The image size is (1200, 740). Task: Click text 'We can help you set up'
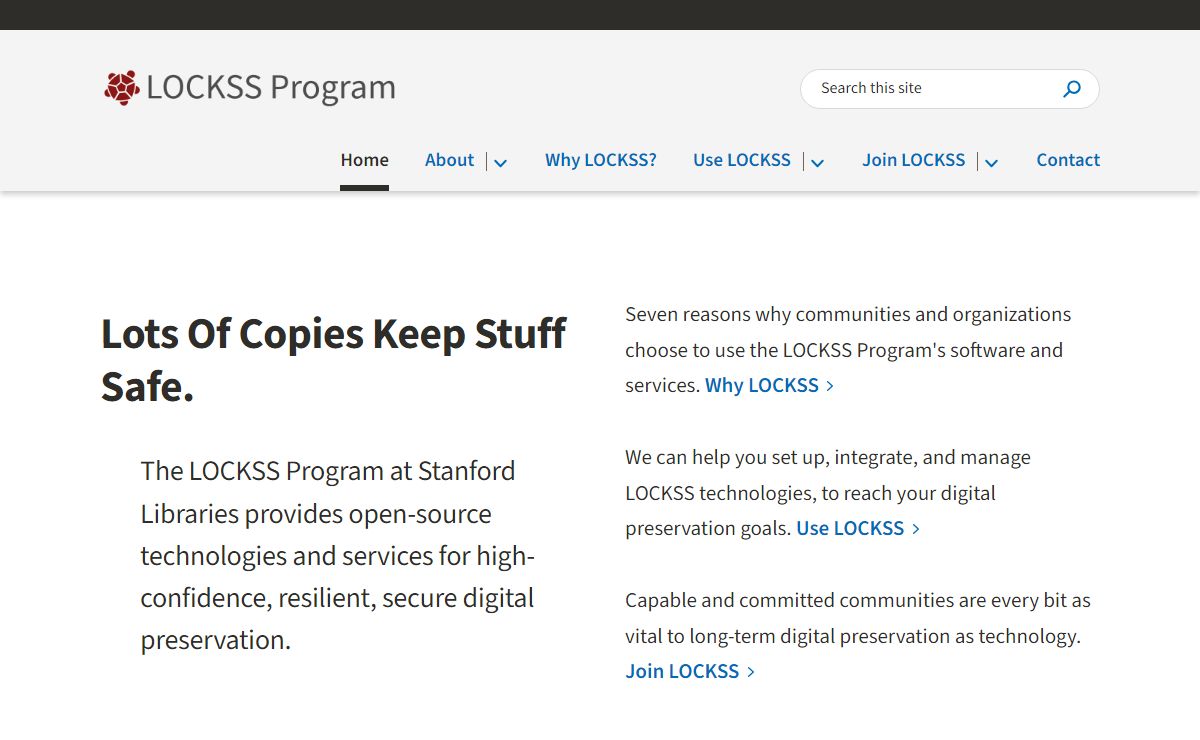coord(727,457)
